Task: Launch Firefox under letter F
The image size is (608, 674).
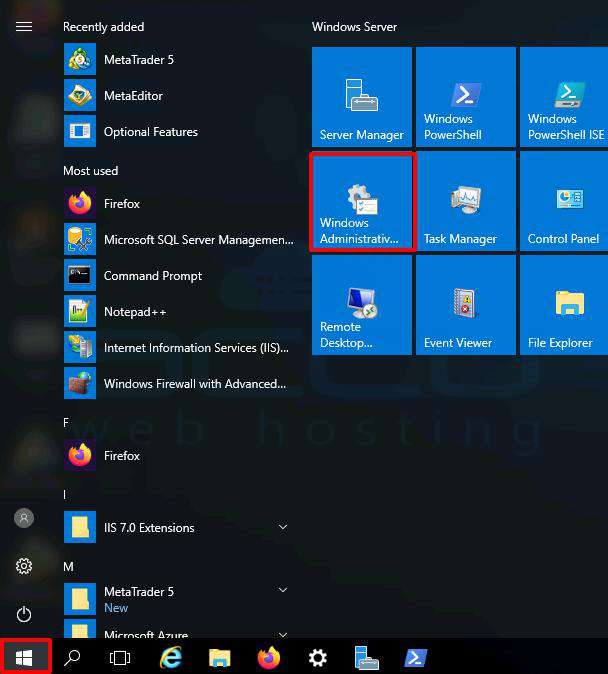Action: pyautogui.click(x=176, y=456)
